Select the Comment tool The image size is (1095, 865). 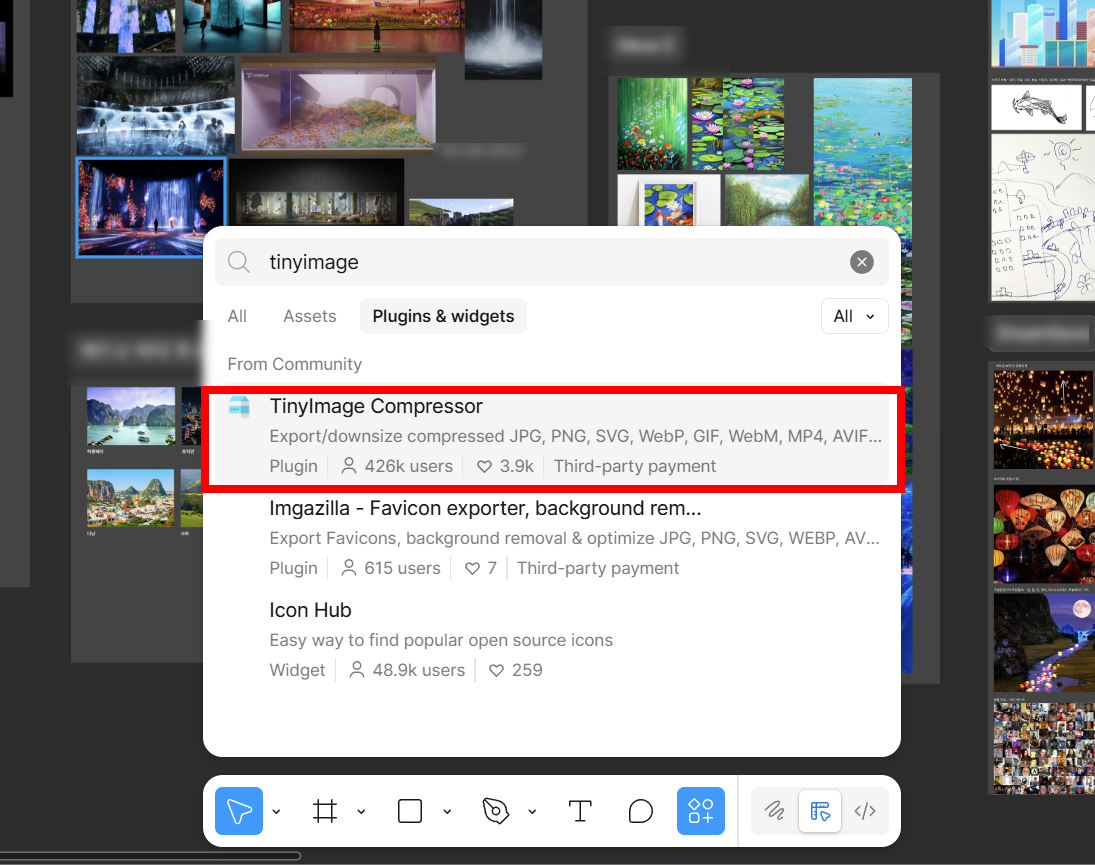point(640,811)
